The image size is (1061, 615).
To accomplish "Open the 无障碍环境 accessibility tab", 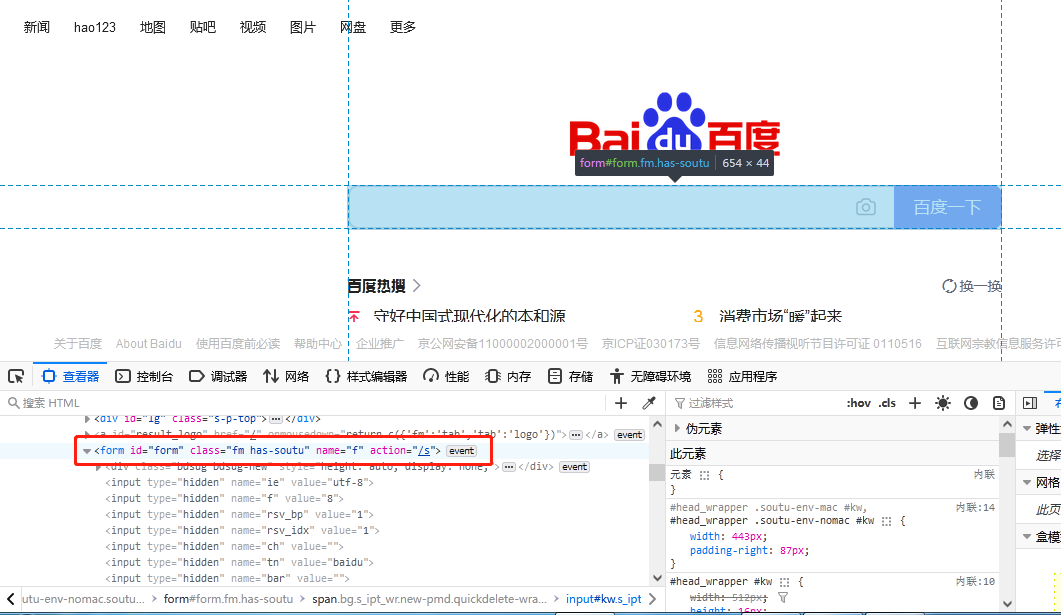I will point(650,376).
